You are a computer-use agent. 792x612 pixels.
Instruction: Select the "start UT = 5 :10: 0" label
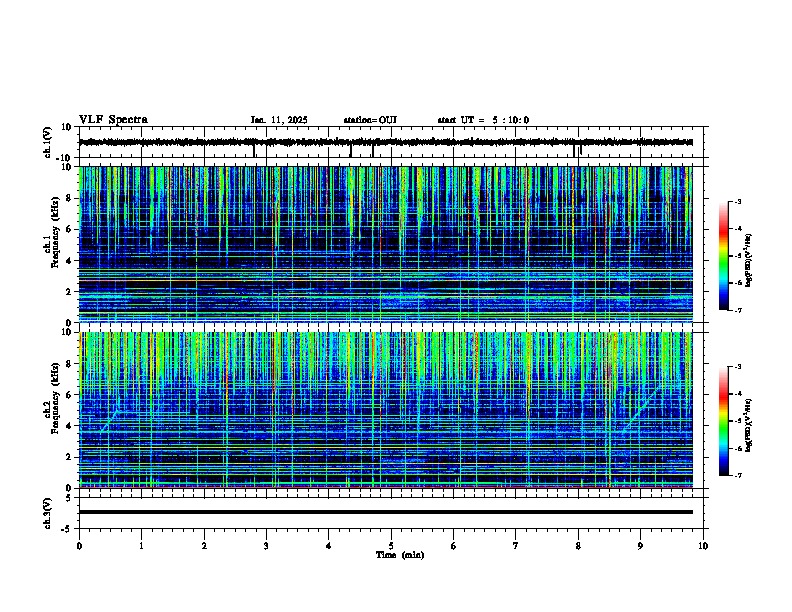tap(483, 120)
